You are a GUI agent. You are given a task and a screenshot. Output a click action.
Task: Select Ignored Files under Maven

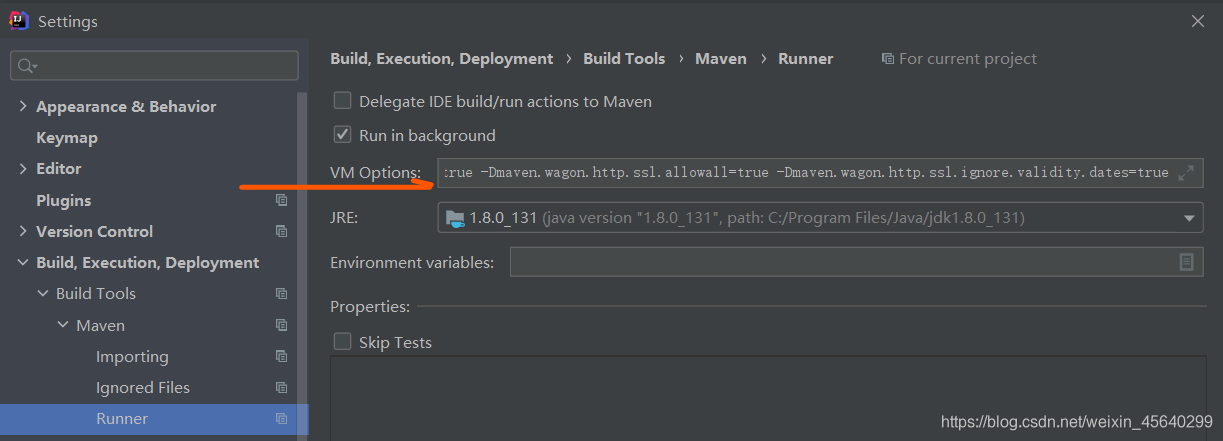pyautogui.click(x=143, y=388)
